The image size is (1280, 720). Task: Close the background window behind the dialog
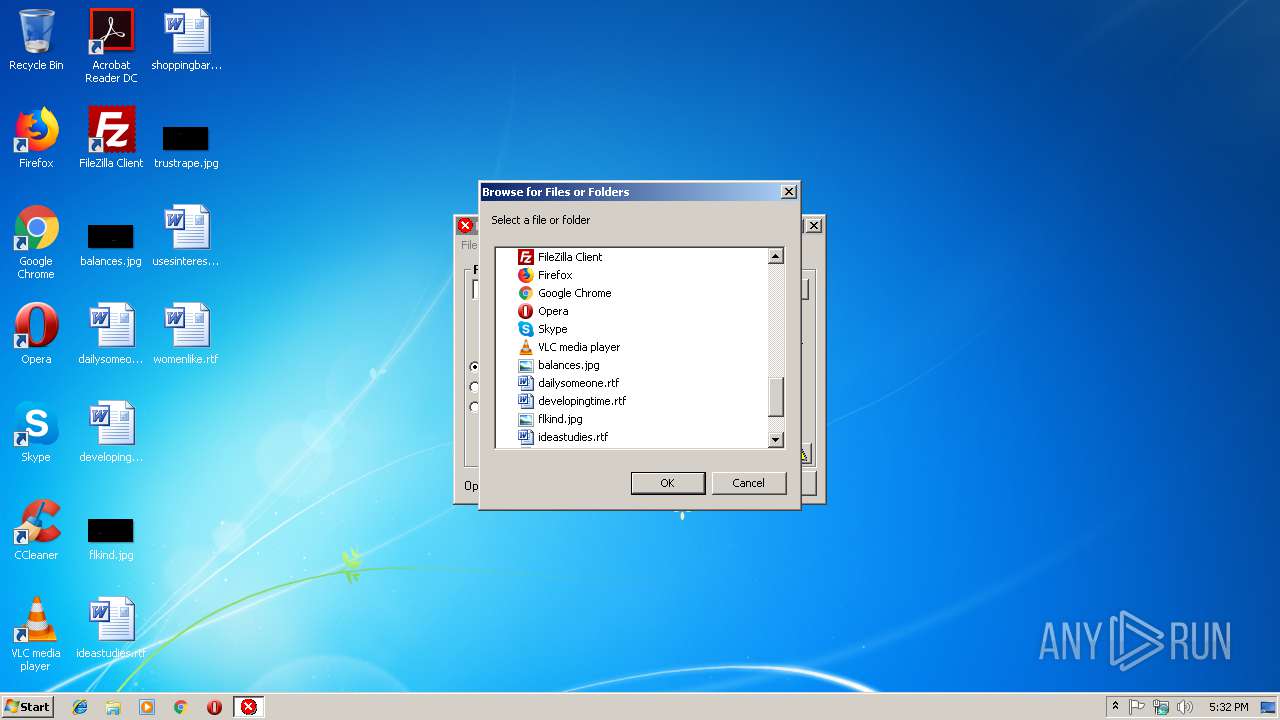[814, 226]
